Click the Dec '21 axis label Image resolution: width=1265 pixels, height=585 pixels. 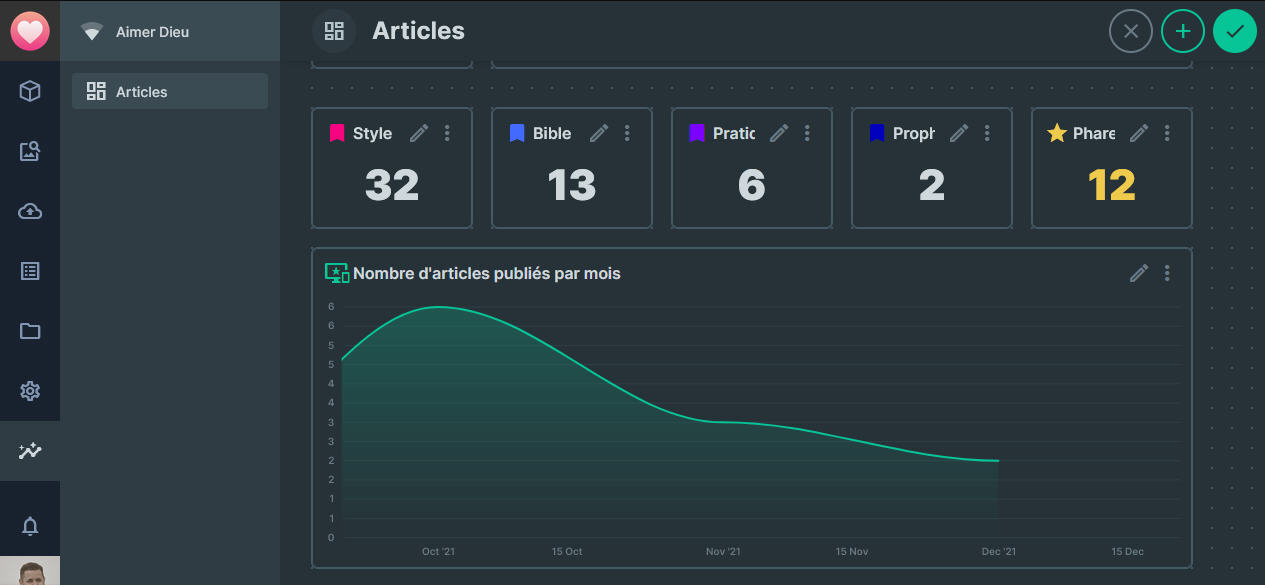(x=999, y=552)
